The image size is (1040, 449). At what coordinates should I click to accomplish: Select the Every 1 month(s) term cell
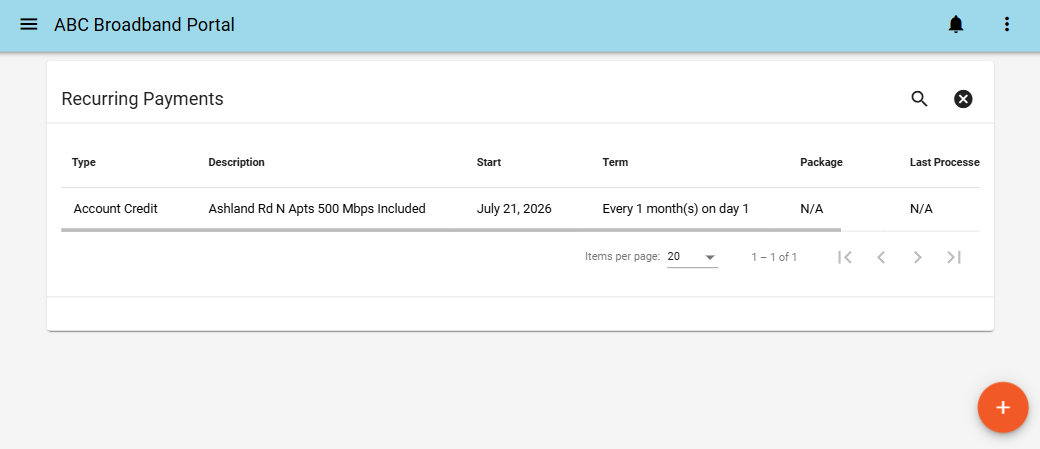tap(675, 209)
